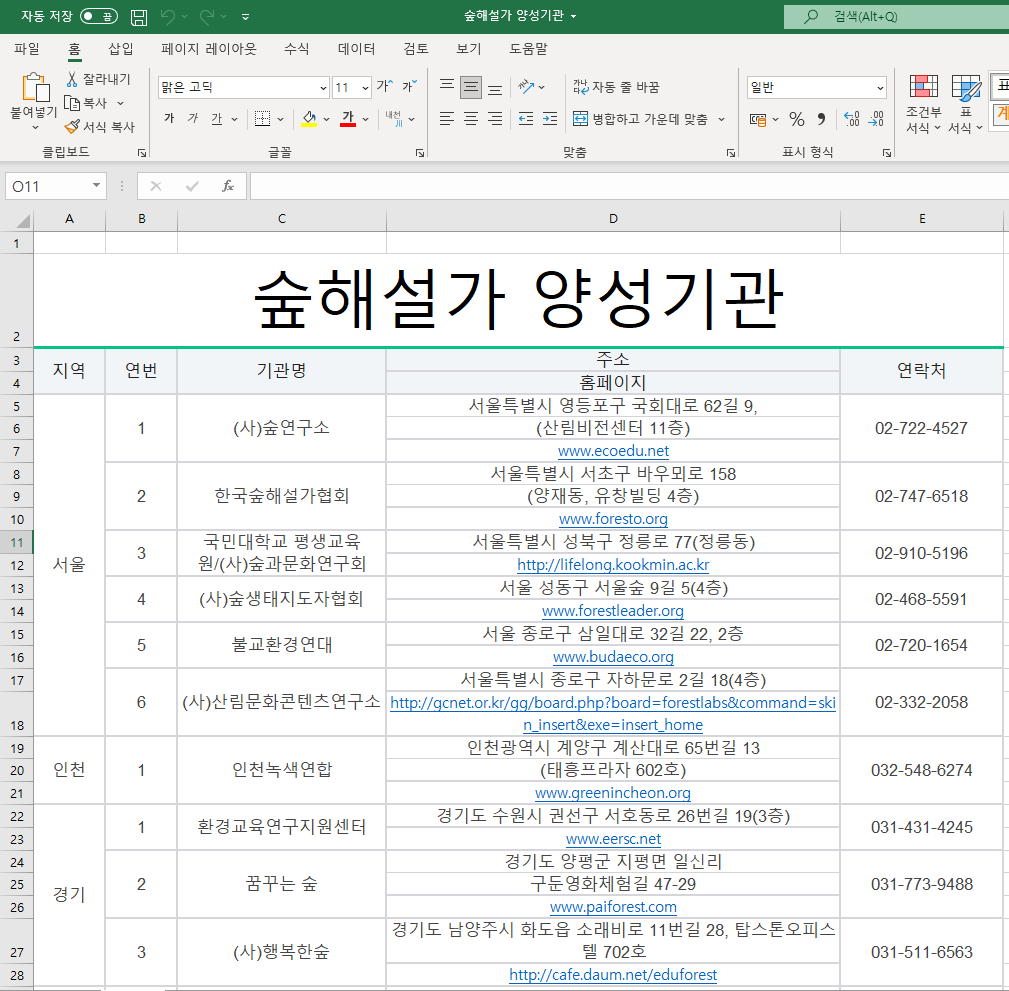
Task: Click the top align icon
Action: coord(447,86)
